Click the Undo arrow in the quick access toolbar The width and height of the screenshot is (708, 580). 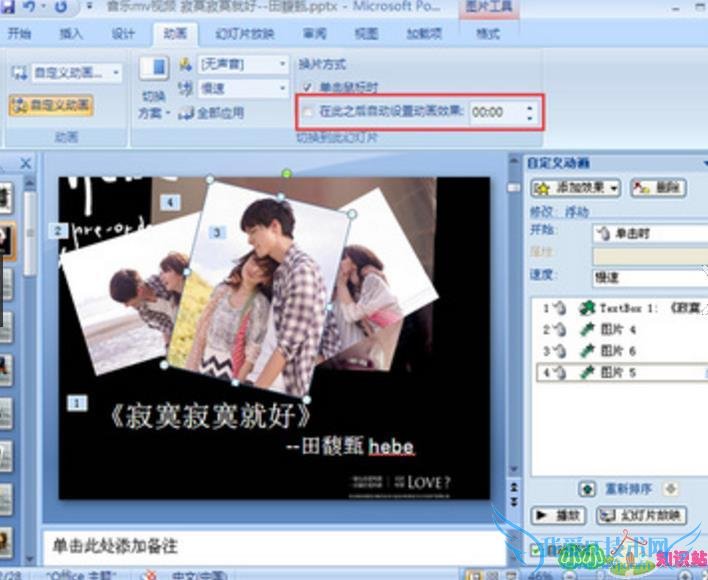[x=28, y=6]
